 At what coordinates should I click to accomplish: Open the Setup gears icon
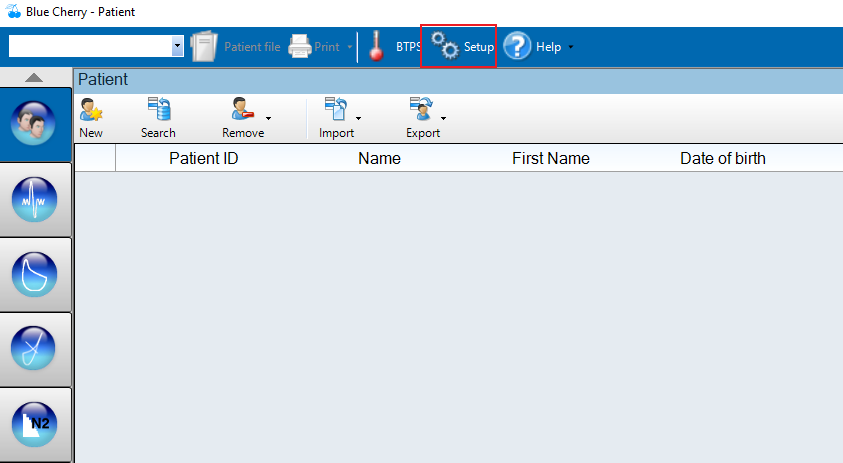[445, 46]
